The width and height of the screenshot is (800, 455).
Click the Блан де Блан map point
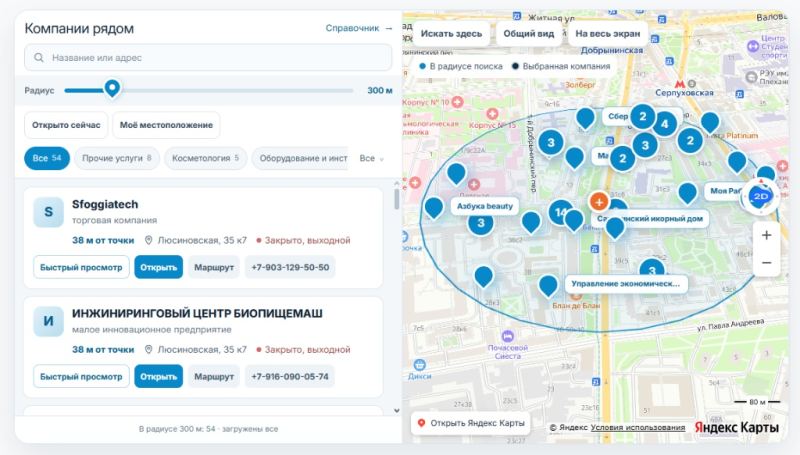pos(576,296)
